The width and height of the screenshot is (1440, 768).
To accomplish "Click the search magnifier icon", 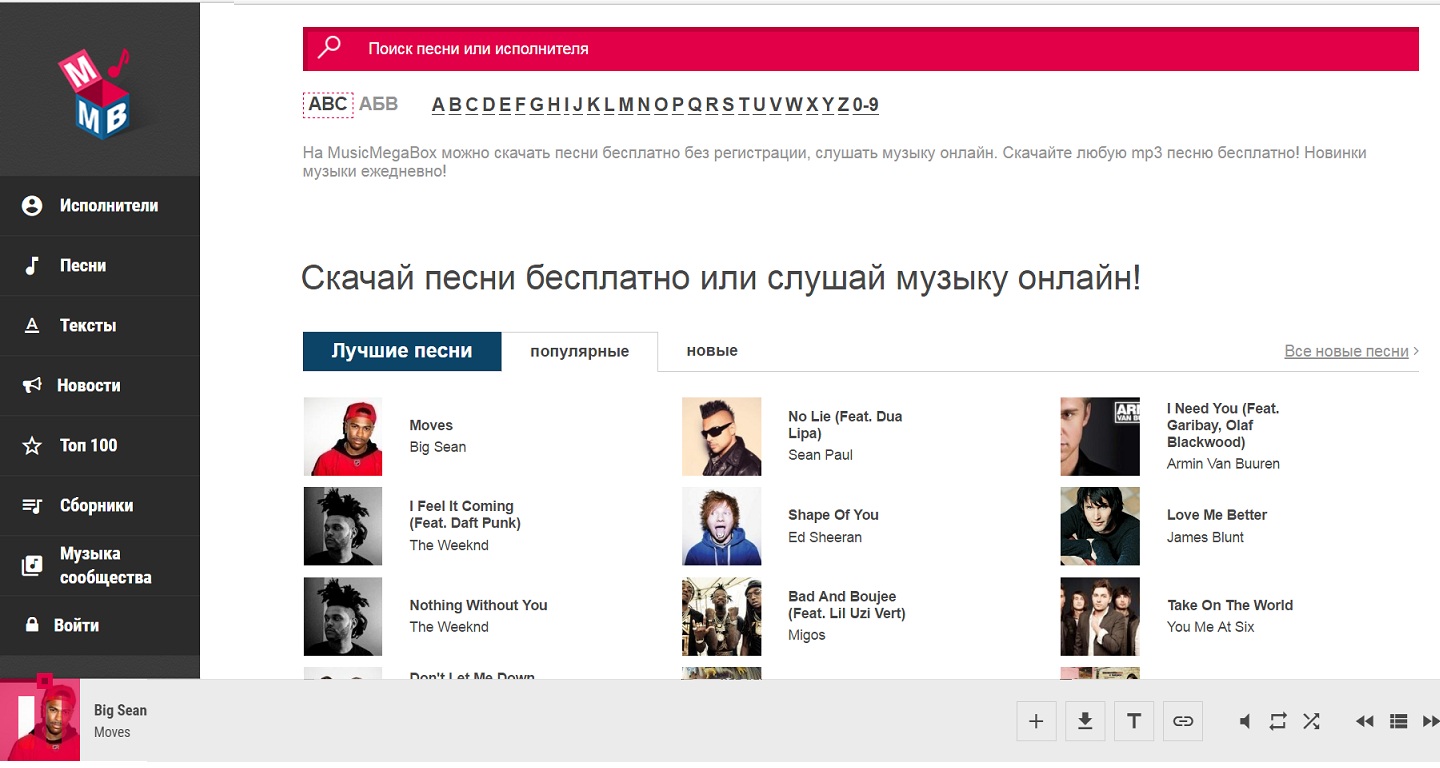I will point(329,48).
